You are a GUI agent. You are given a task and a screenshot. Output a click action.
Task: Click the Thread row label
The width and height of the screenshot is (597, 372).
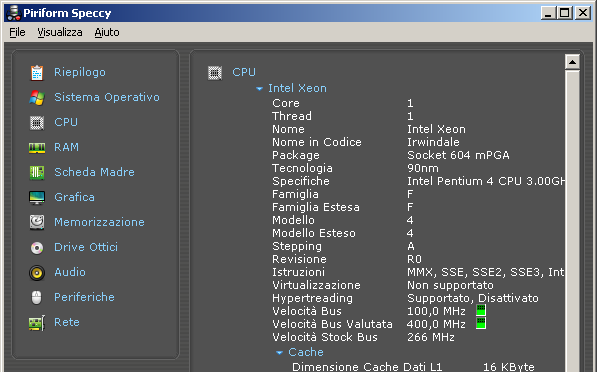(x=292, y=116)
